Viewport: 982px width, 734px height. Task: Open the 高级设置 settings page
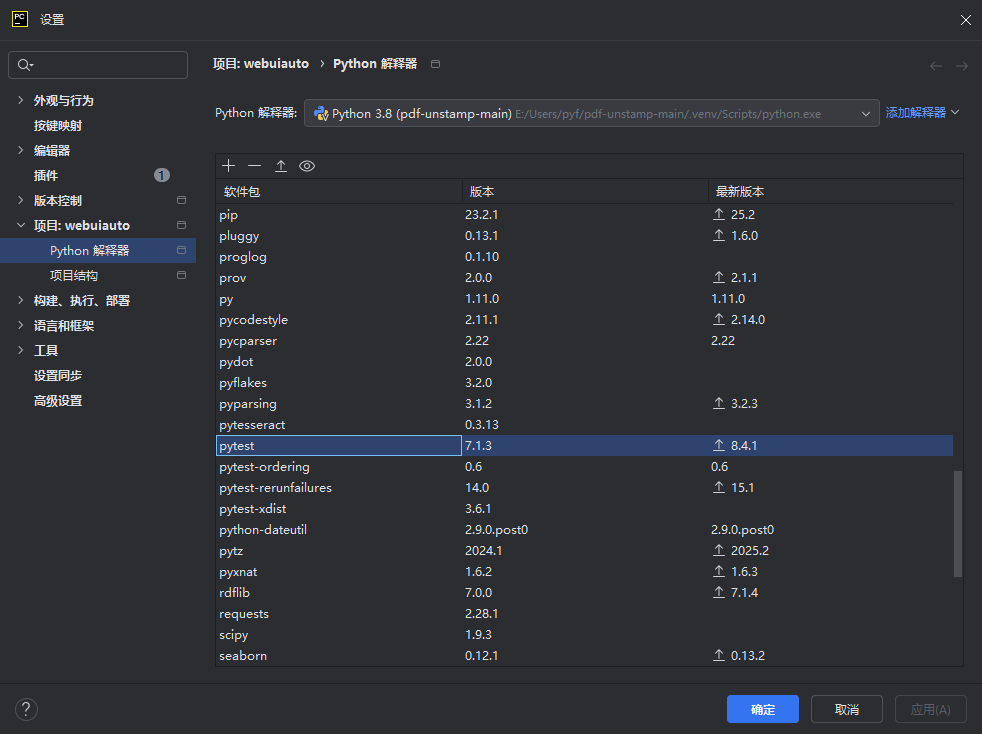[58, 401]
